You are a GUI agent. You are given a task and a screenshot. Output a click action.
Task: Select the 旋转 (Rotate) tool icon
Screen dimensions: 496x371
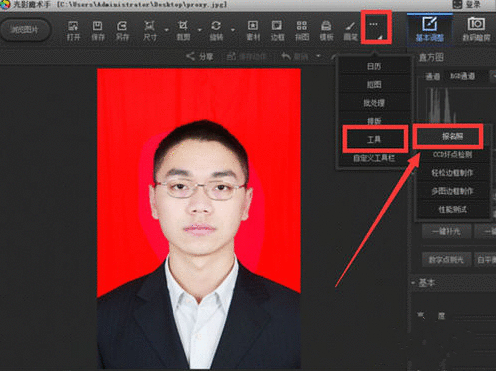[216, 31]
